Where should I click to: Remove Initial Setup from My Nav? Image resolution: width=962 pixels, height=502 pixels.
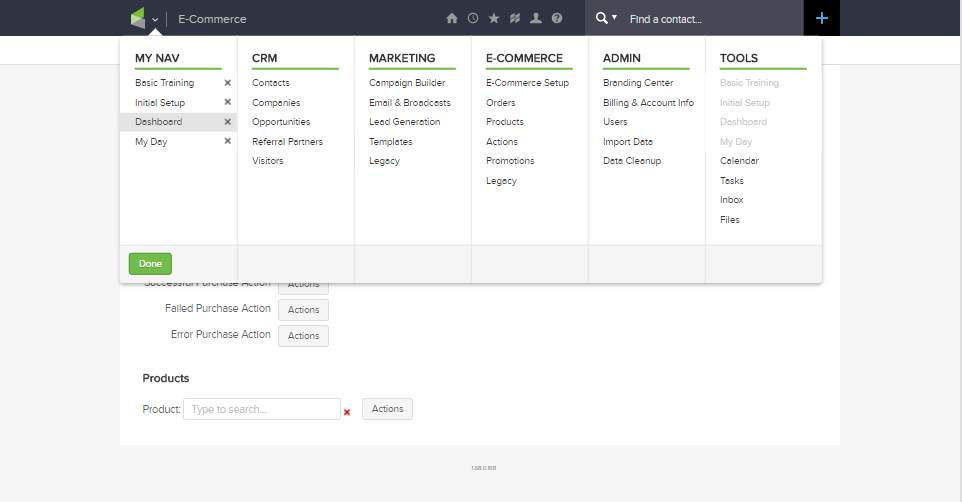coord(228,102)
